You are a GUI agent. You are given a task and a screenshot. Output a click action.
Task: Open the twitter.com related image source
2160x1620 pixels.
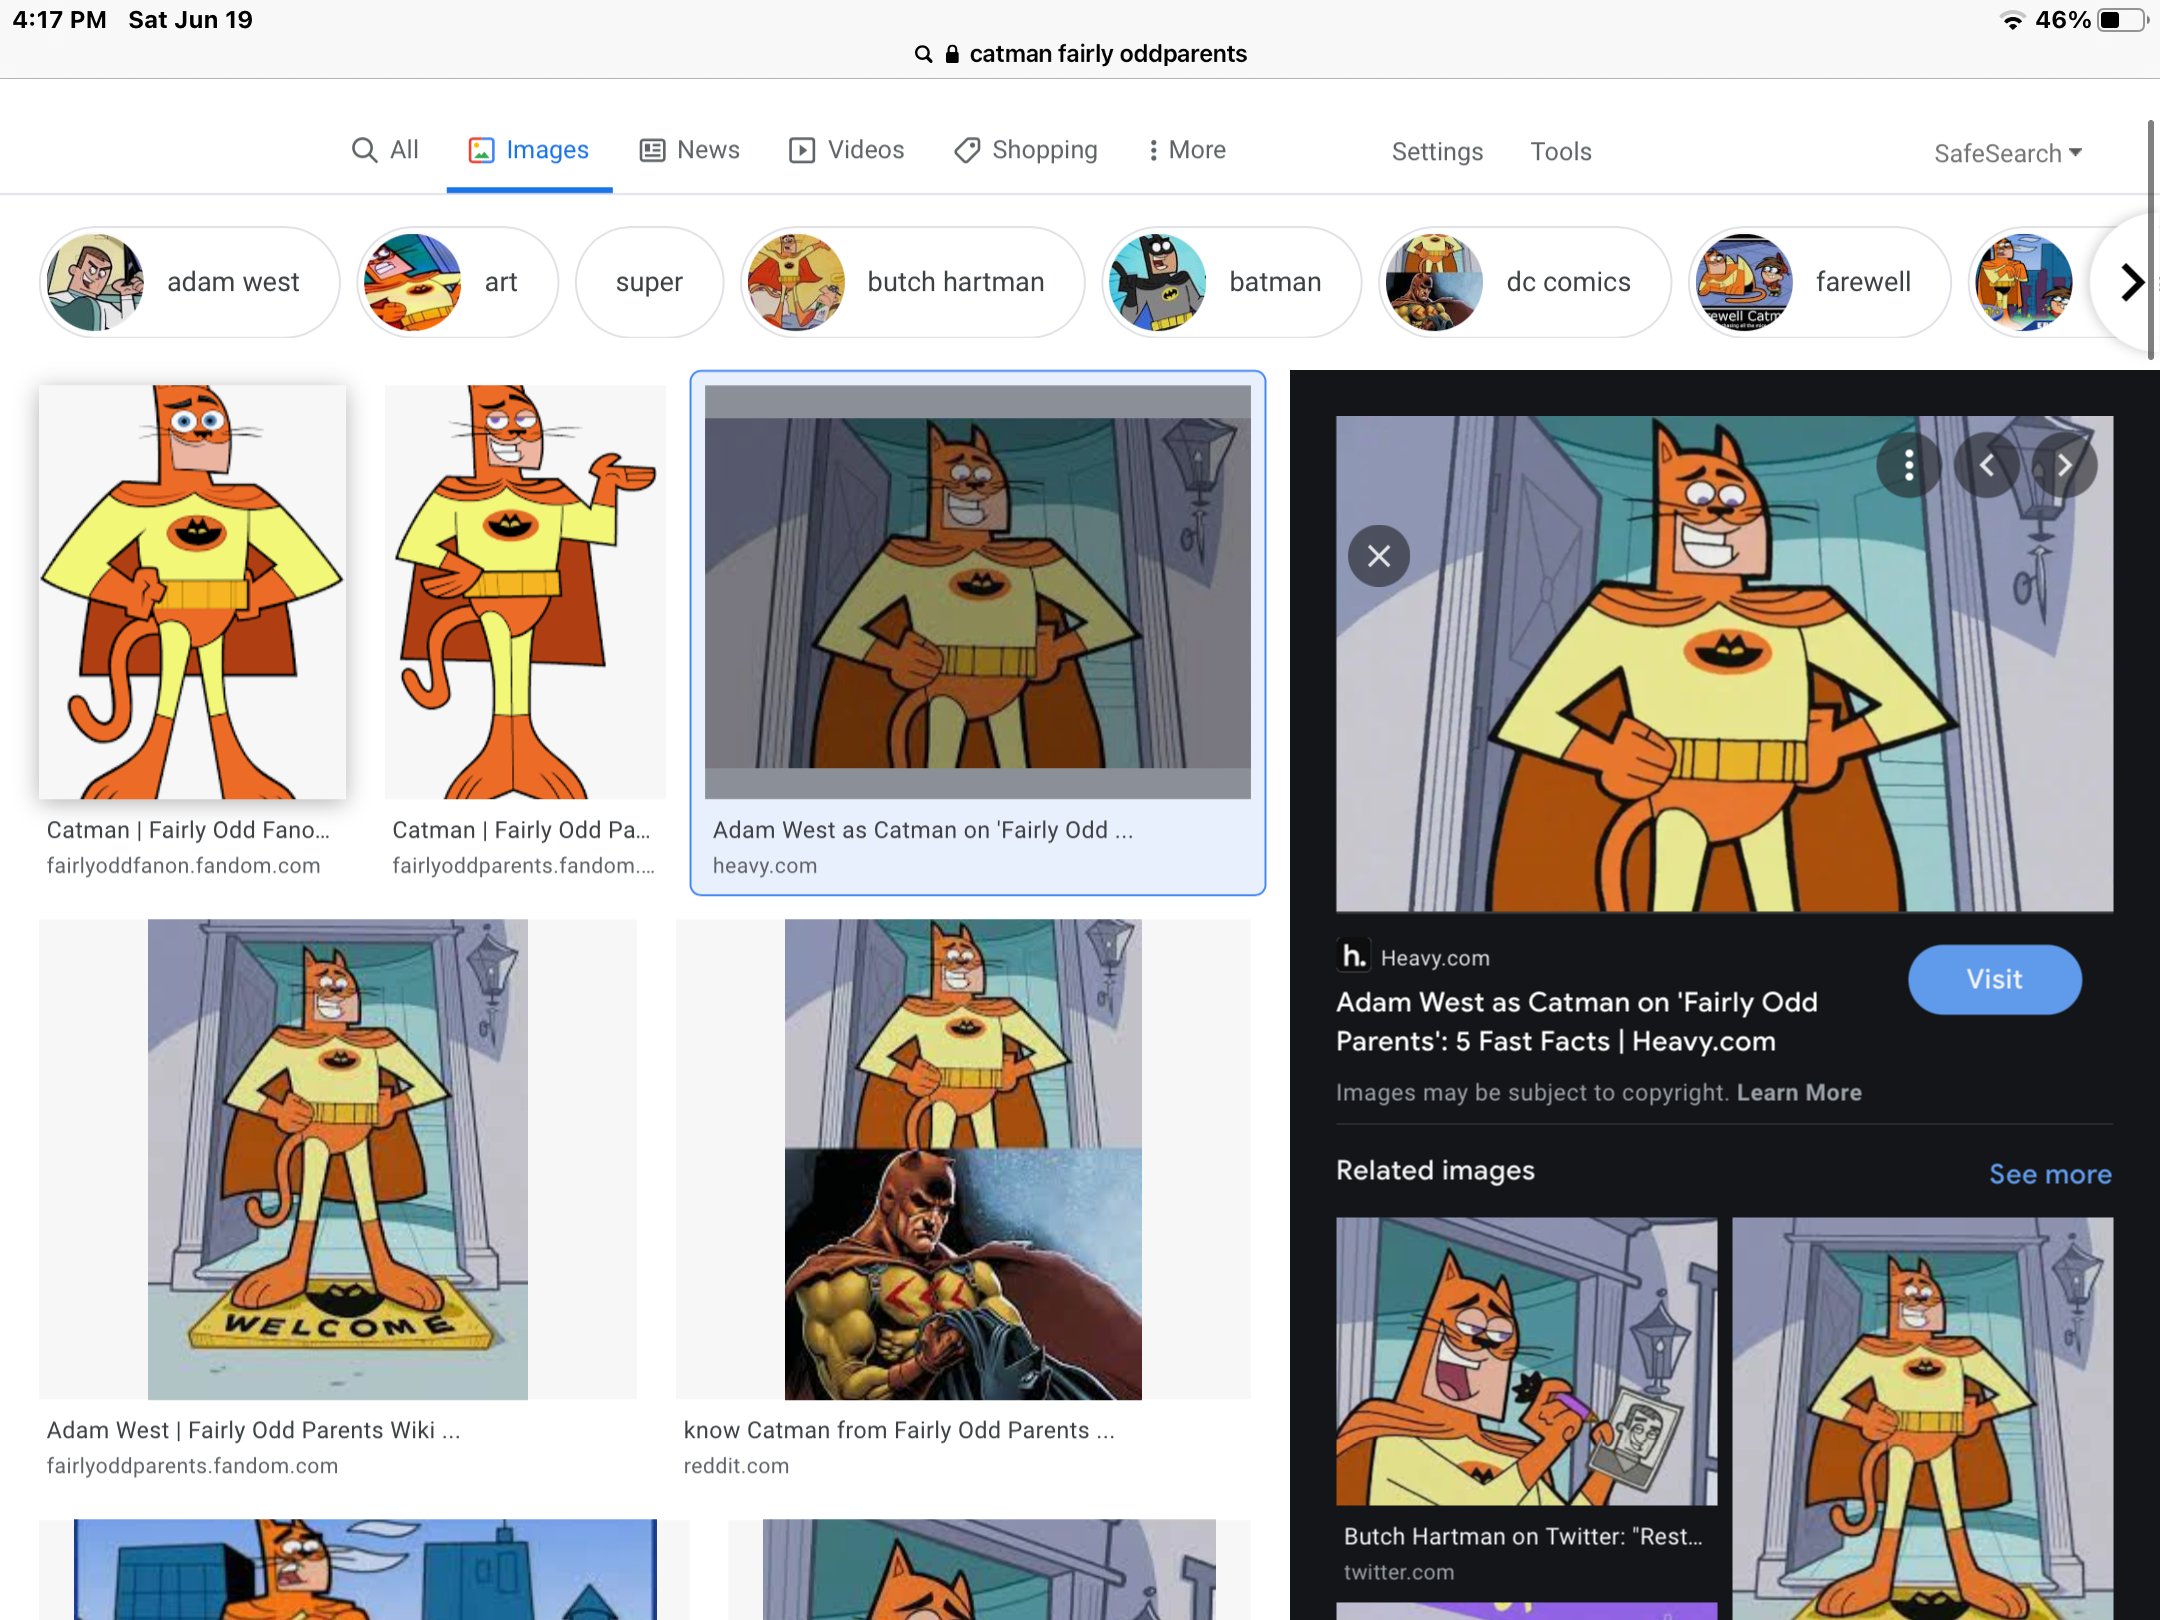[x=1399, y=1572]
